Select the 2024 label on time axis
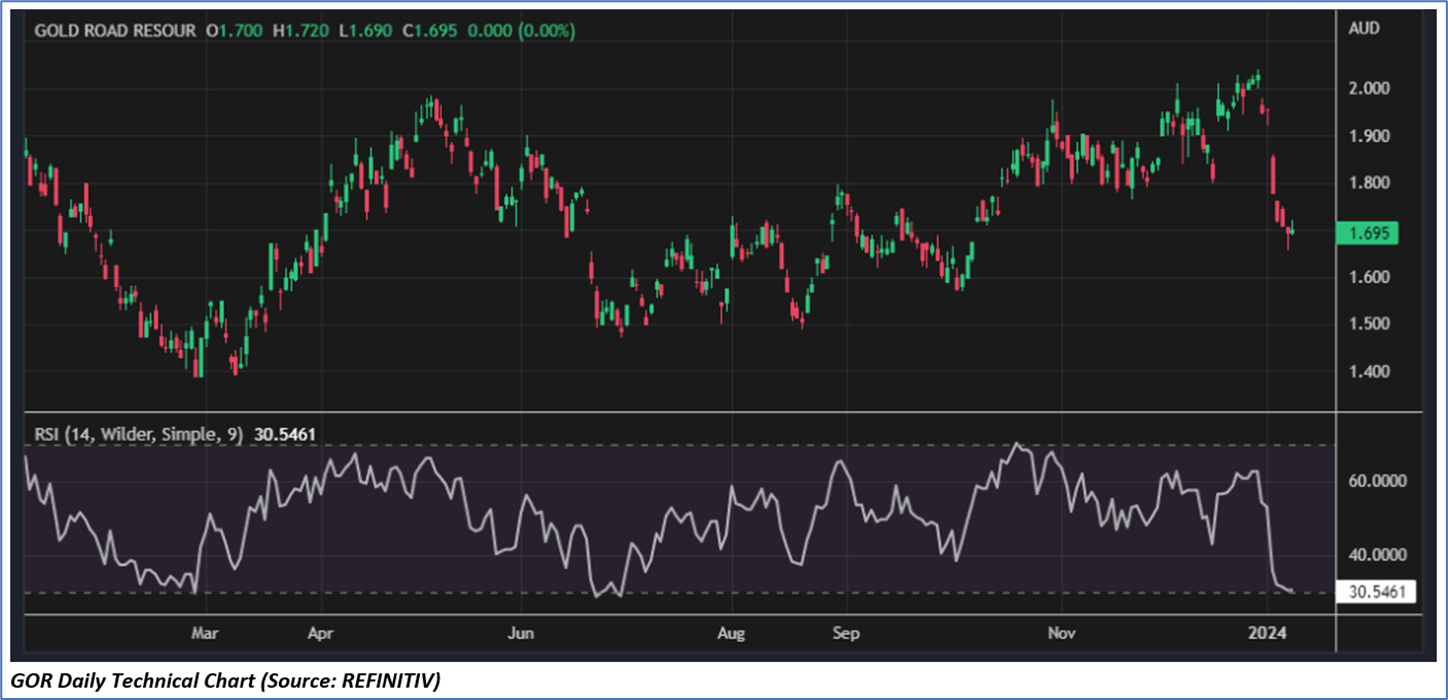Screen dimensions: 1448x700 [1266, 632]
